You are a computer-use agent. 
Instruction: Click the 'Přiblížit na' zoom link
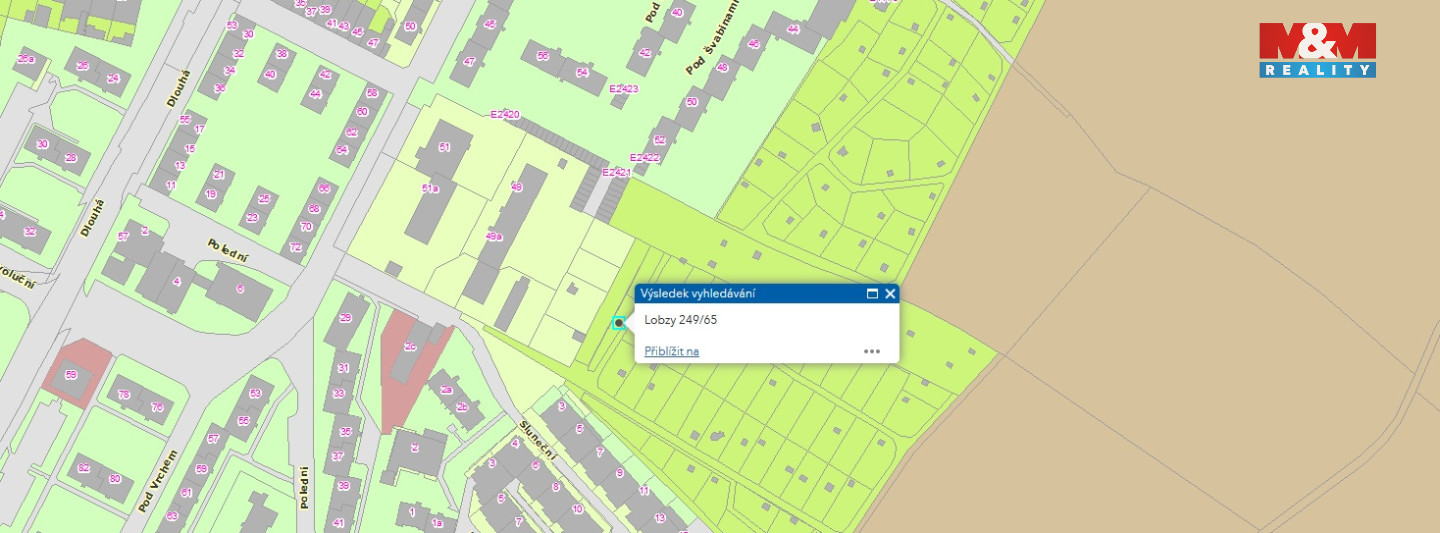click(671, 351)
